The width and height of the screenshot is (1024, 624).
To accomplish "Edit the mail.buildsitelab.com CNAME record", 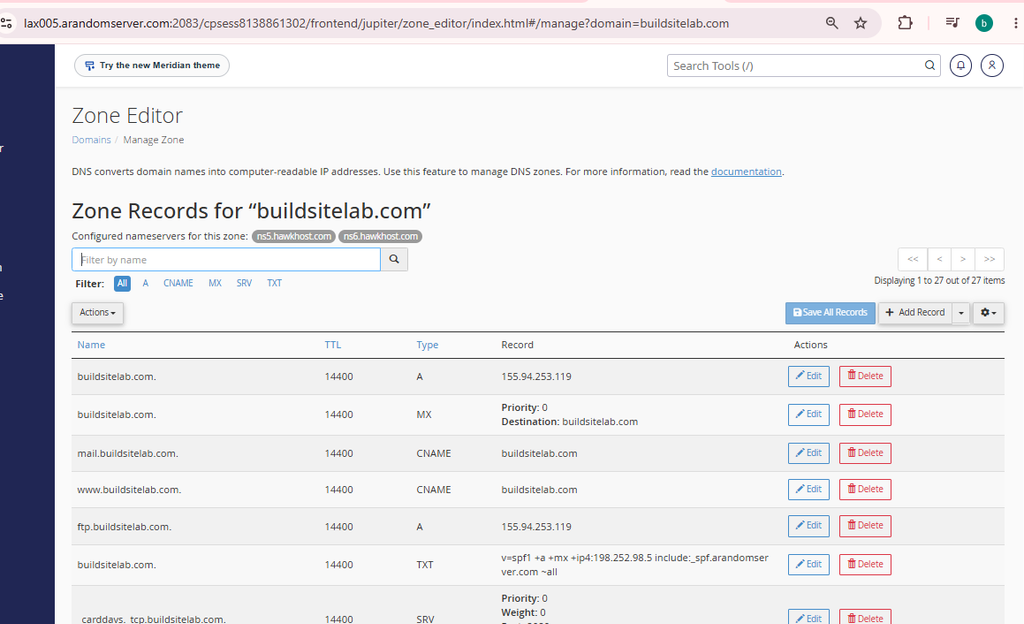I will point(808,453).
